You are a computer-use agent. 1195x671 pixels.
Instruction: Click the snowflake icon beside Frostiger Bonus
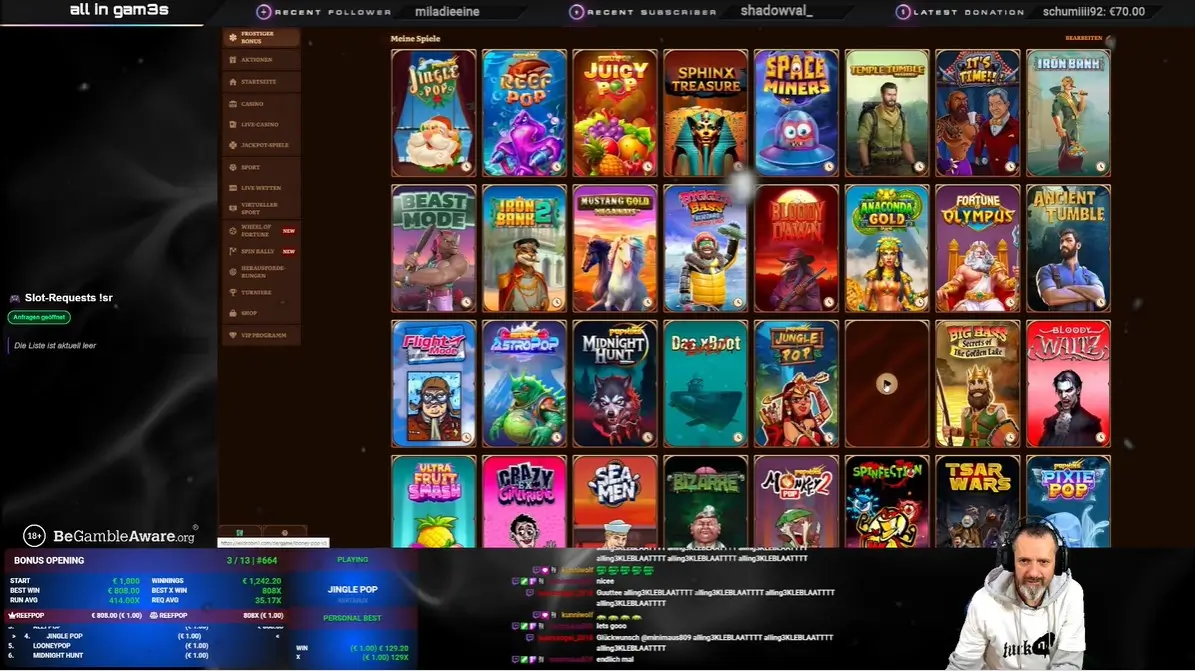tap(233, 37)
